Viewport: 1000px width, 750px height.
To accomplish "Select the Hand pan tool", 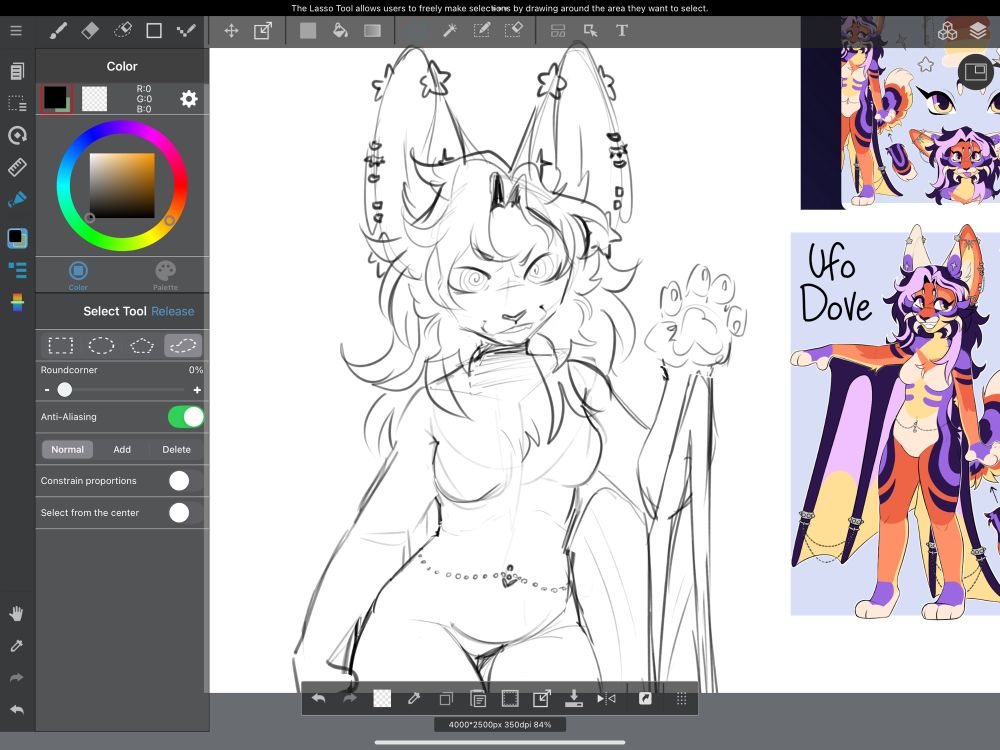I will [x=17, y=614].
